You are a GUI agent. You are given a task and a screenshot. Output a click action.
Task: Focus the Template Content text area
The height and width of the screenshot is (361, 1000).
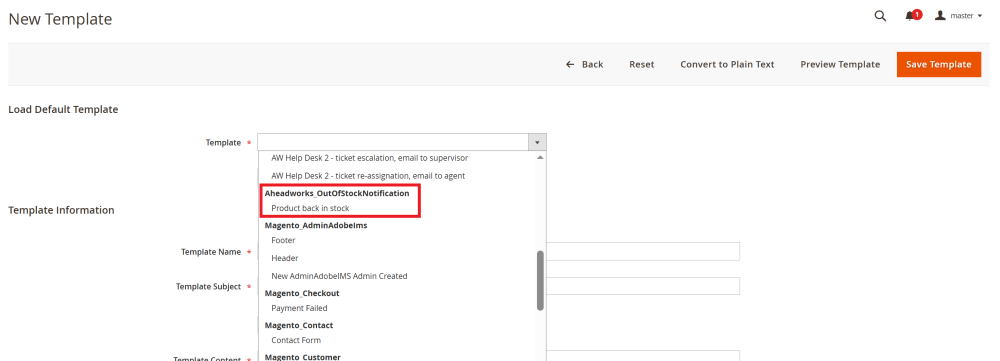coord(643,355)
